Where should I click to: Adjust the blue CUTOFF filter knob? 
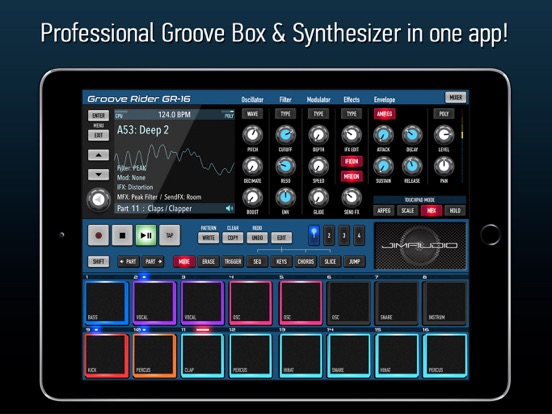click(x=286, y=135)
